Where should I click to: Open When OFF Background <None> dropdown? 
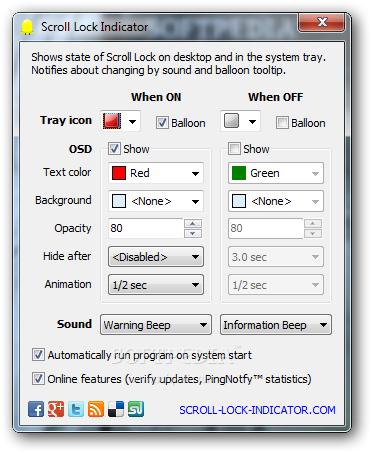tap(276, 201)
